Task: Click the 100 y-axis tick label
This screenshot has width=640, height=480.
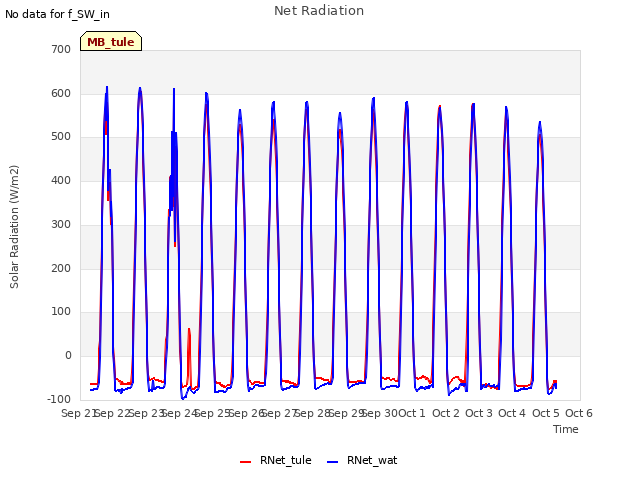Action: pos(61,312)
